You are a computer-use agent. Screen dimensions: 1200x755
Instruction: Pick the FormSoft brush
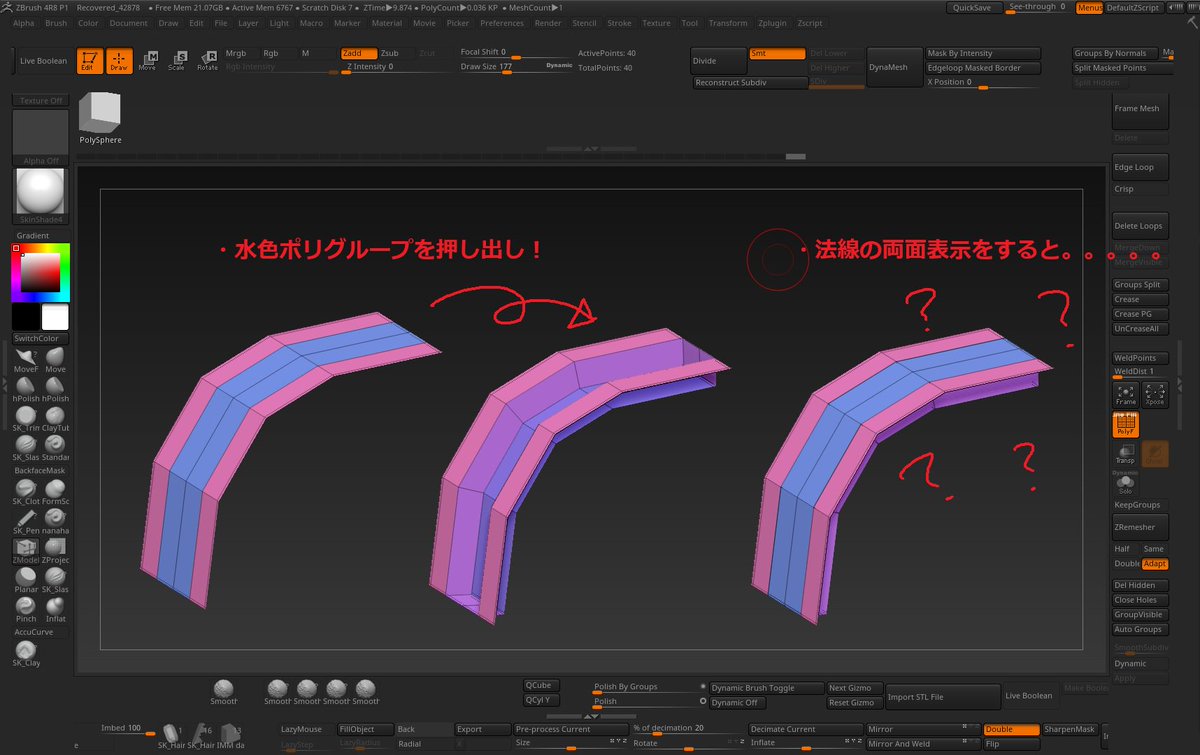55,491
